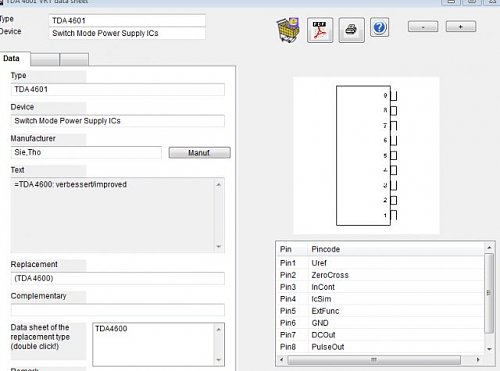
Task: Click pin table horizontal scroll left arrow
Action: pos(282,360)
